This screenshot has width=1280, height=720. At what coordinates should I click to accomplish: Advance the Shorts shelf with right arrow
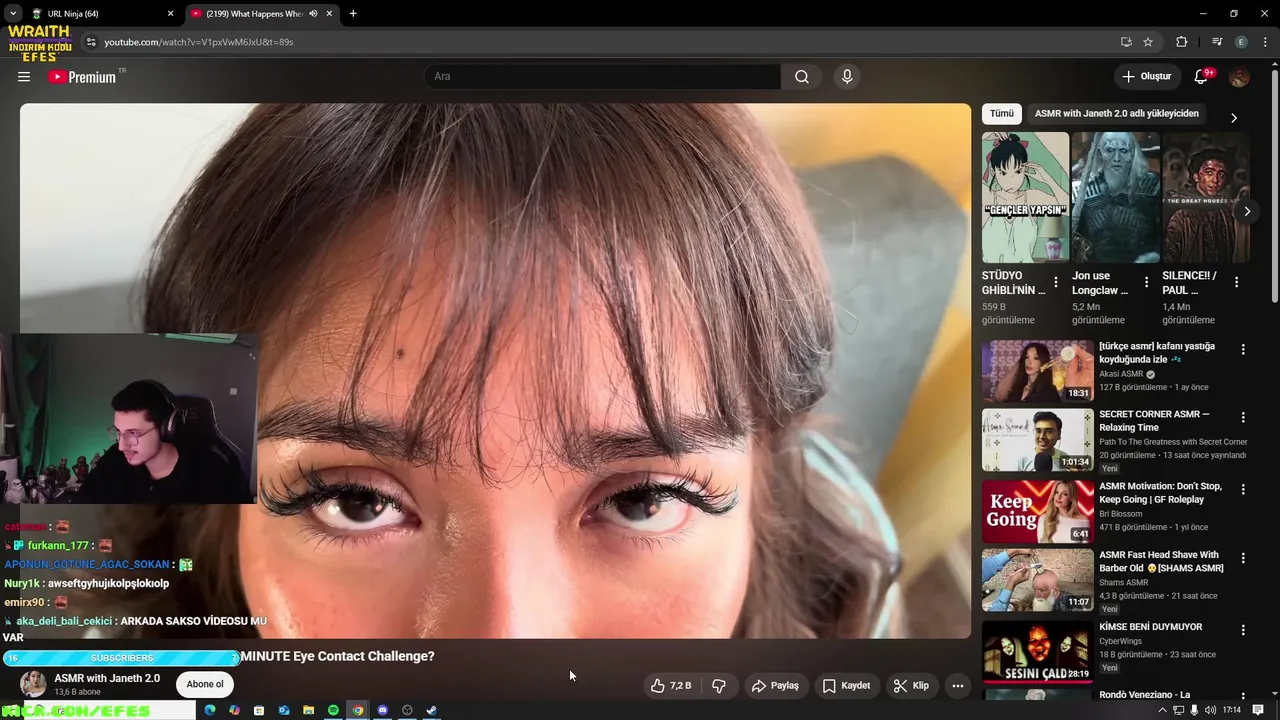(1247, 211)
